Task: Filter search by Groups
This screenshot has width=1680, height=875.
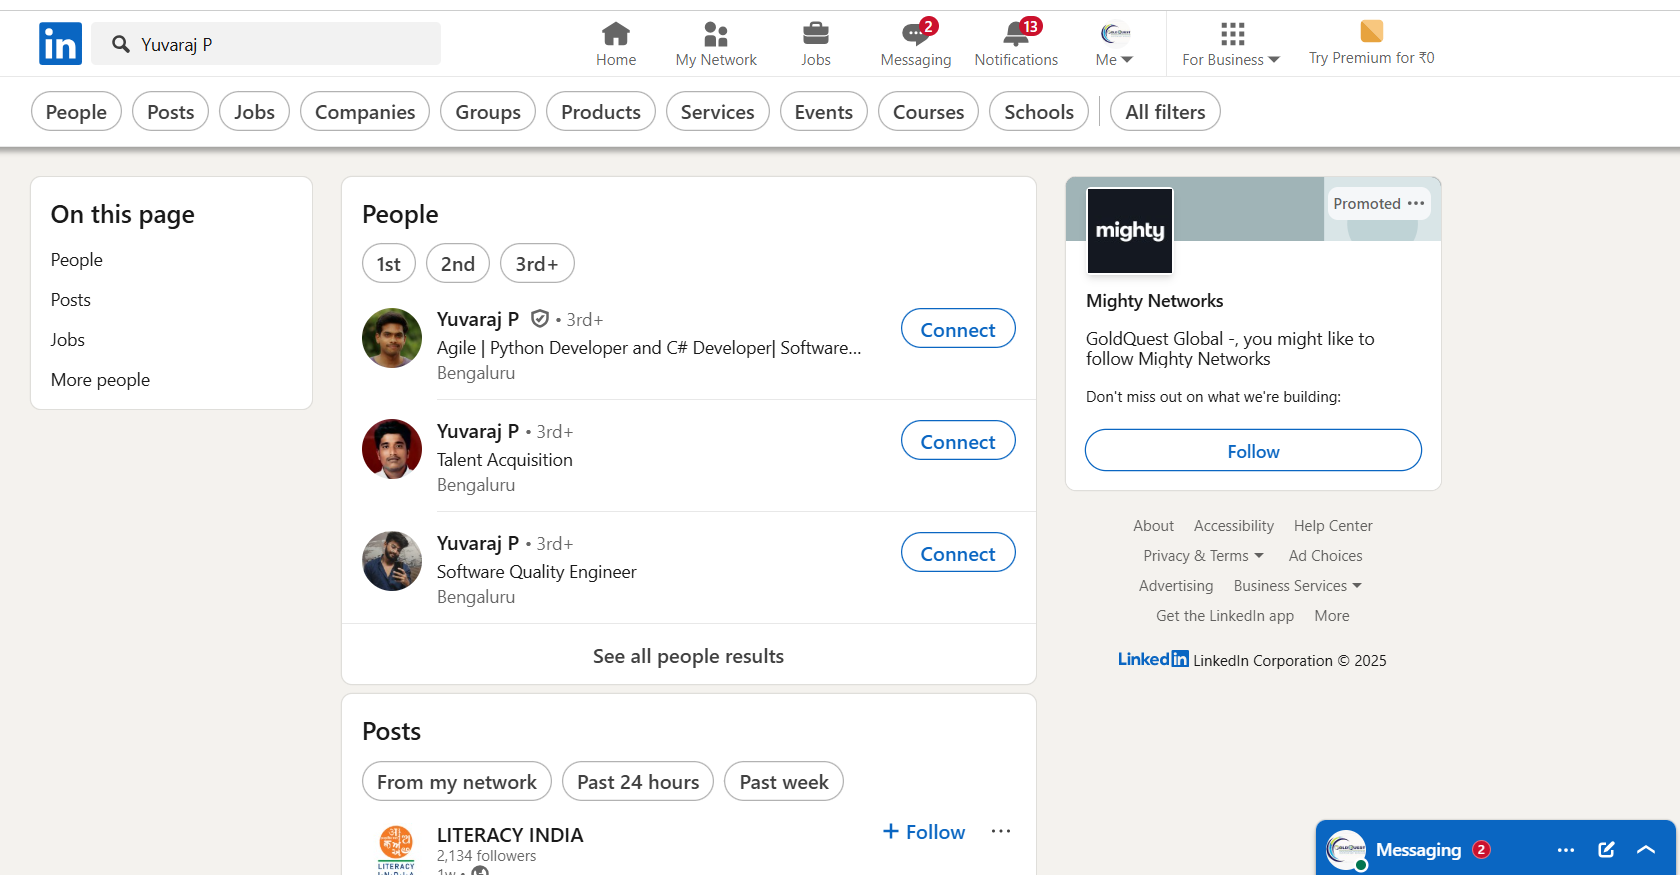Action: (x=488, y=112)
